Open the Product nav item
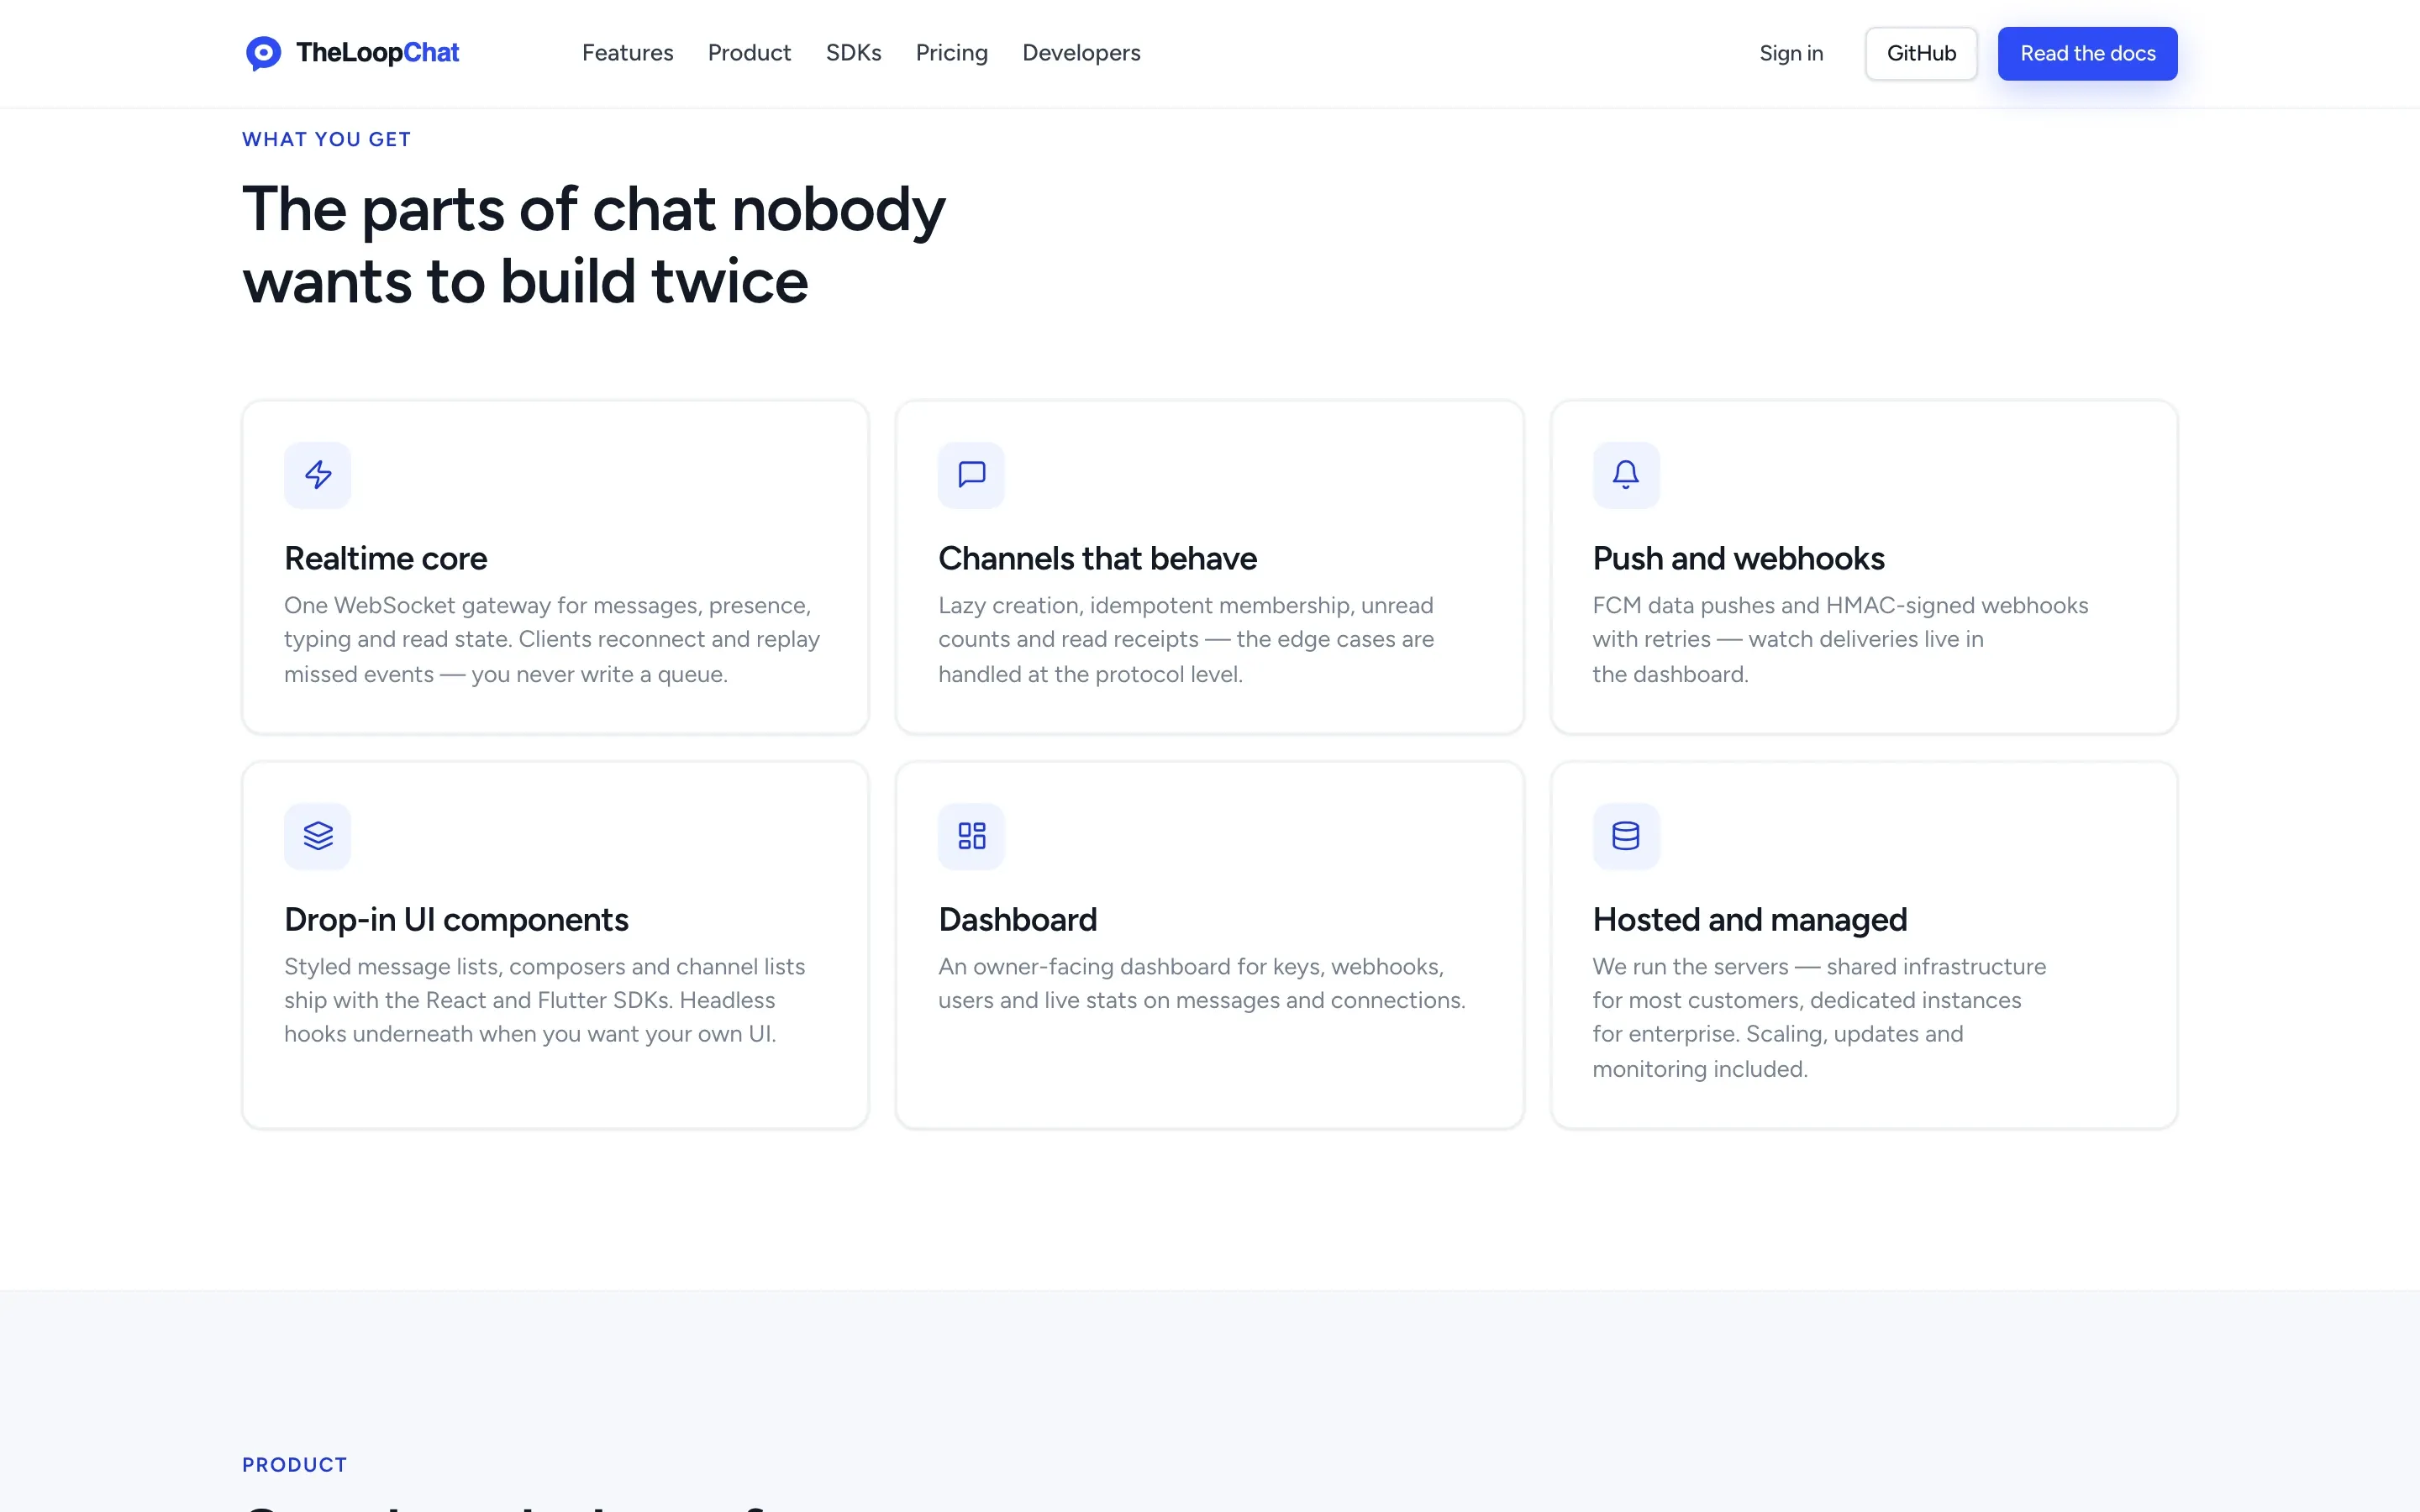 [x=749, y=53]
